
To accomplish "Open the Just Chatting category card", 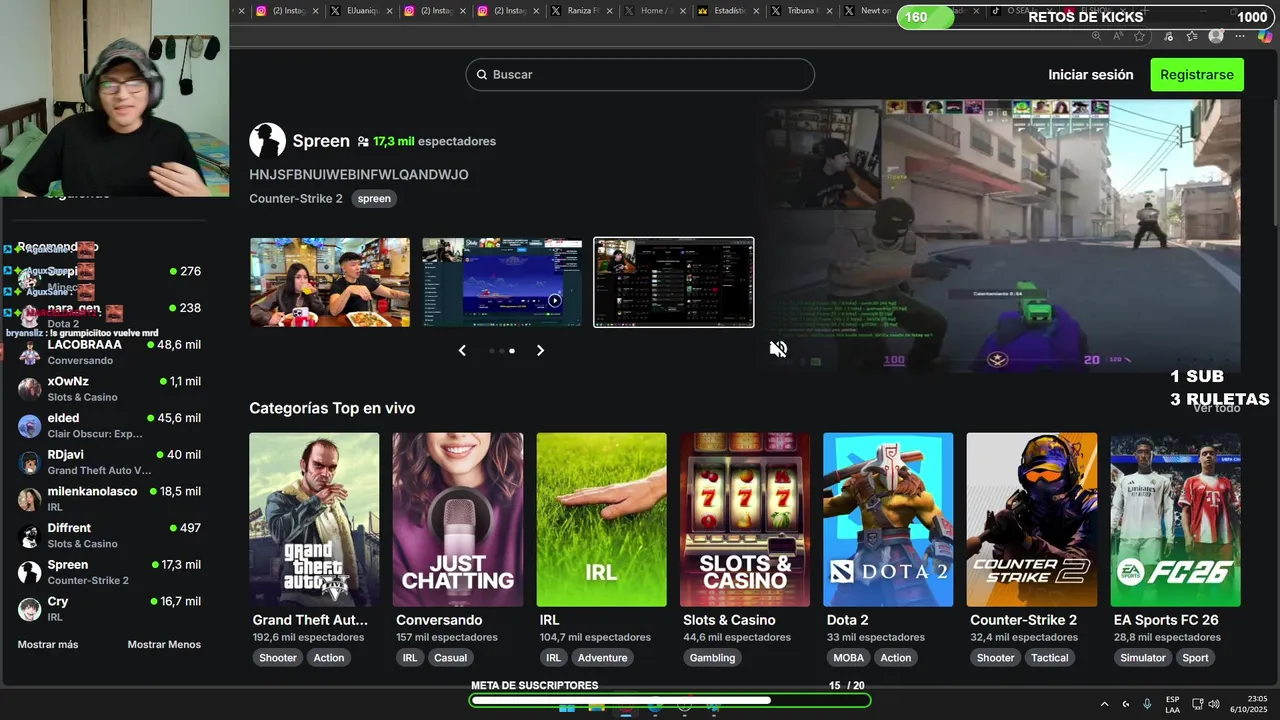I will tap(458, 519).
